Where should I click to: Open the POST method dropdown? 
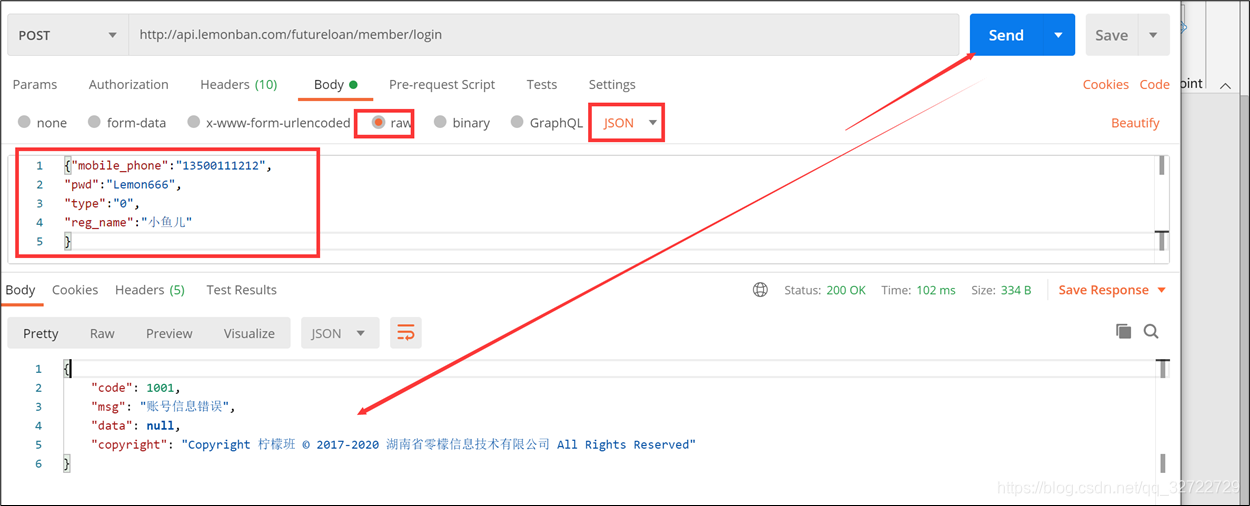67,35
